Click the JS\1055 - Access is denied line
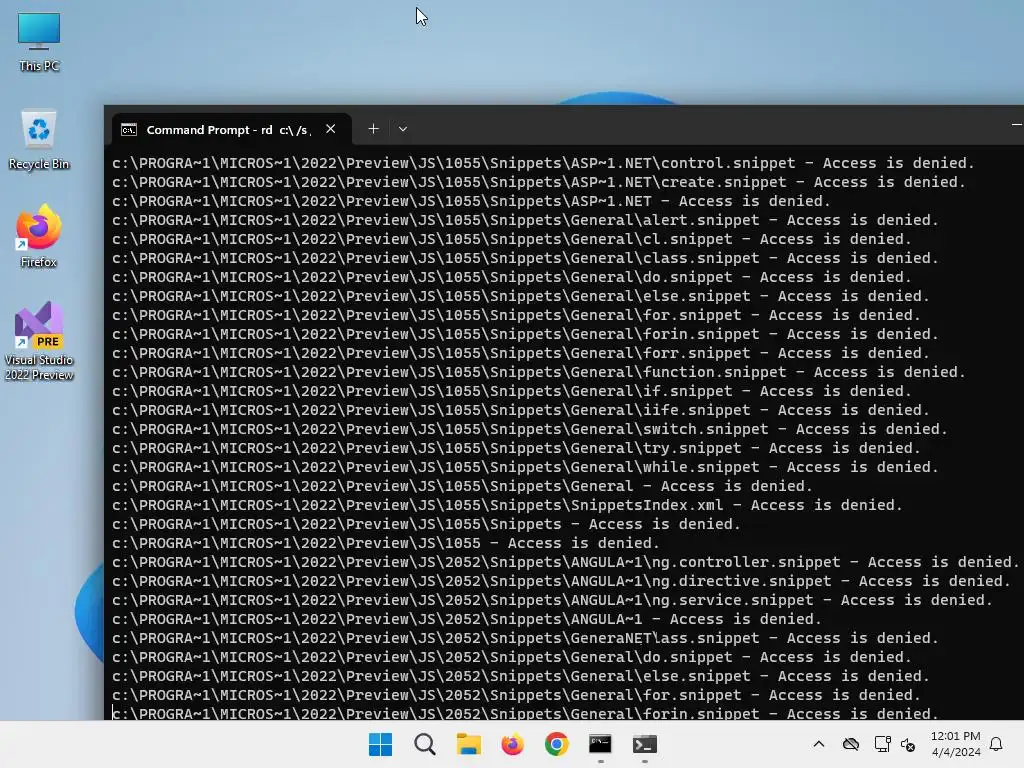1024x768 pixels. click(x=385, y=543)
